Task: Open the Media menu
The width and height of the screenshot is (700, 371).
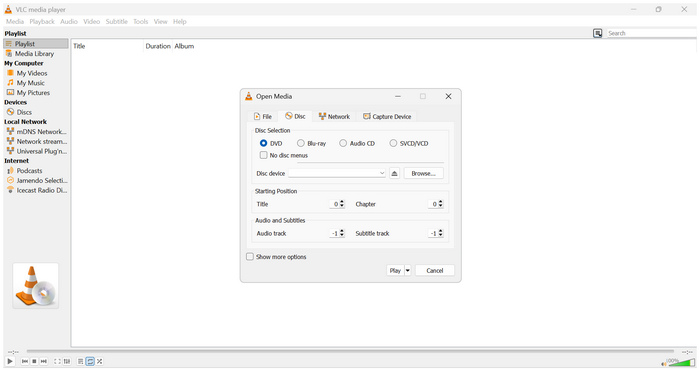Action: point(15,21)
